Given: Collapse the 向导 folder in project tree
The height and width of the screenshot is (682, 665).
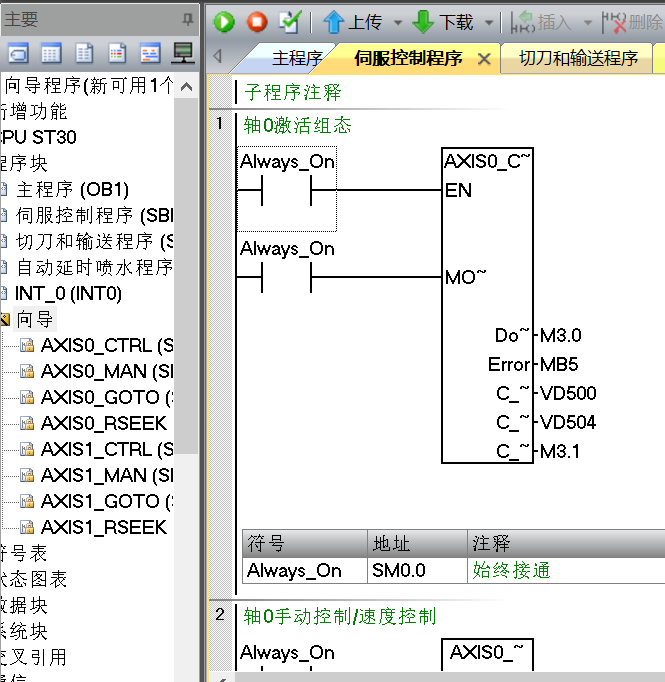Looking at the screenshot, I should click(4, 320).
